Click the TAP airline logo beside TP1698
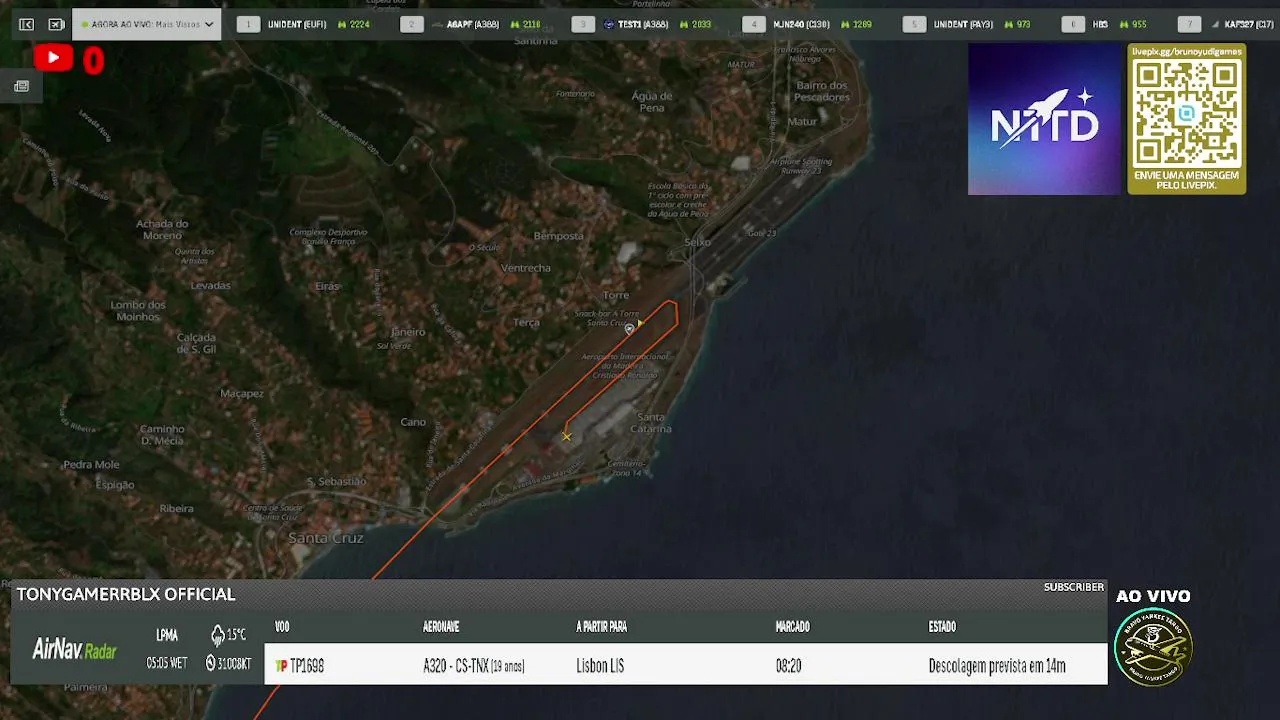Viewport: 1280px width, 720px height. (x=281, y=666)
